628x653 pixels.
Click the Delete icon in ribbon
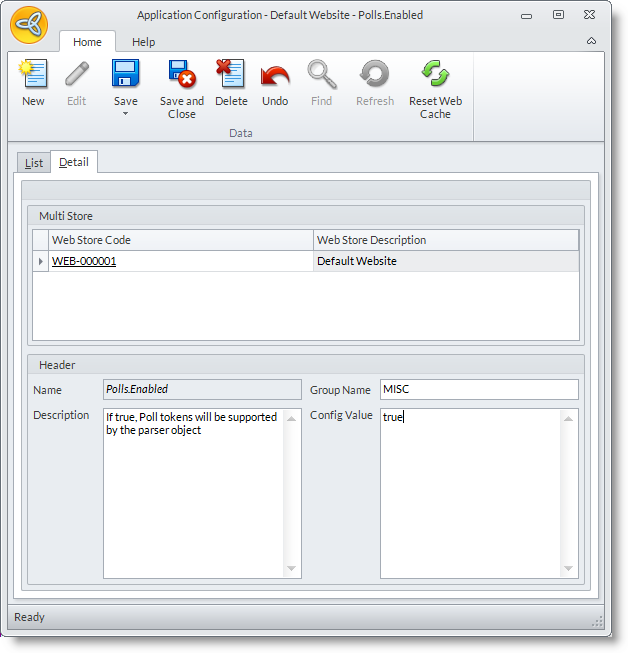(x=231, y=76)
